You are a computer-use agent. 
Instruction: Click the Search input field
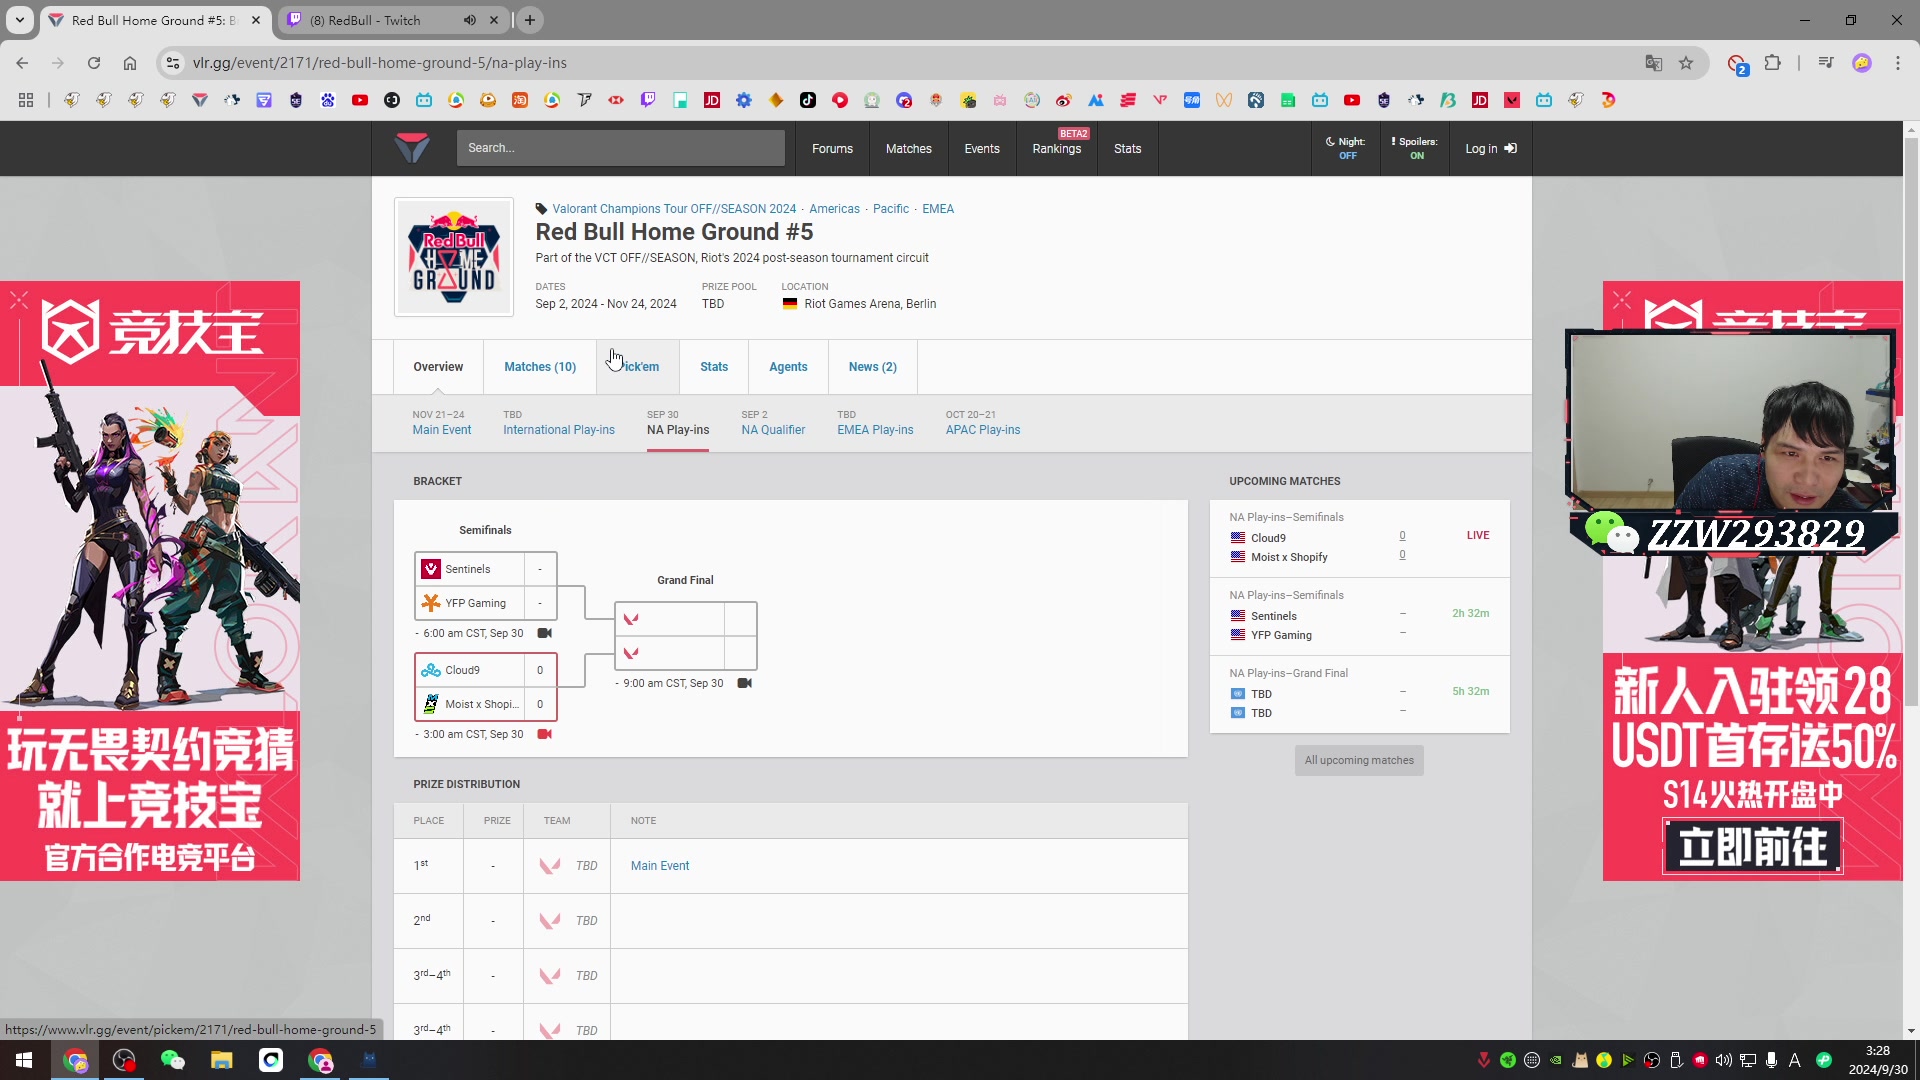point(620,148)
